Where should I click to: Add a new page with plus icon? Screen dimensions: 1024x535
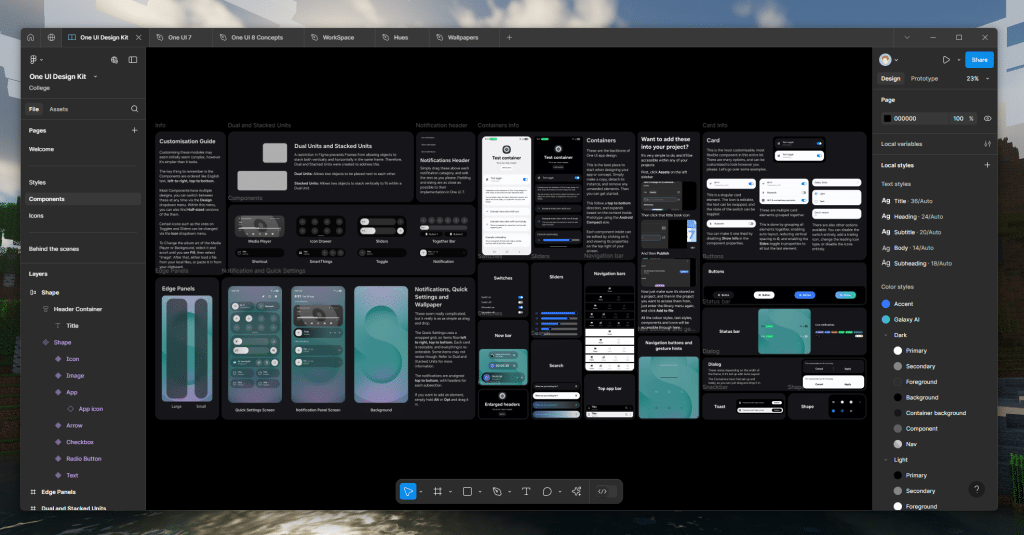point(135,130)
